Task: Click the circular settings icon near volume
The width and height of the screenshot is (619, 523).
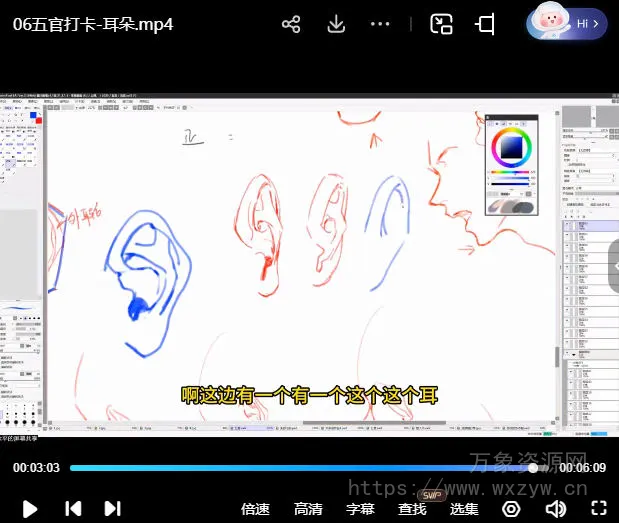Action: (511, 509)
